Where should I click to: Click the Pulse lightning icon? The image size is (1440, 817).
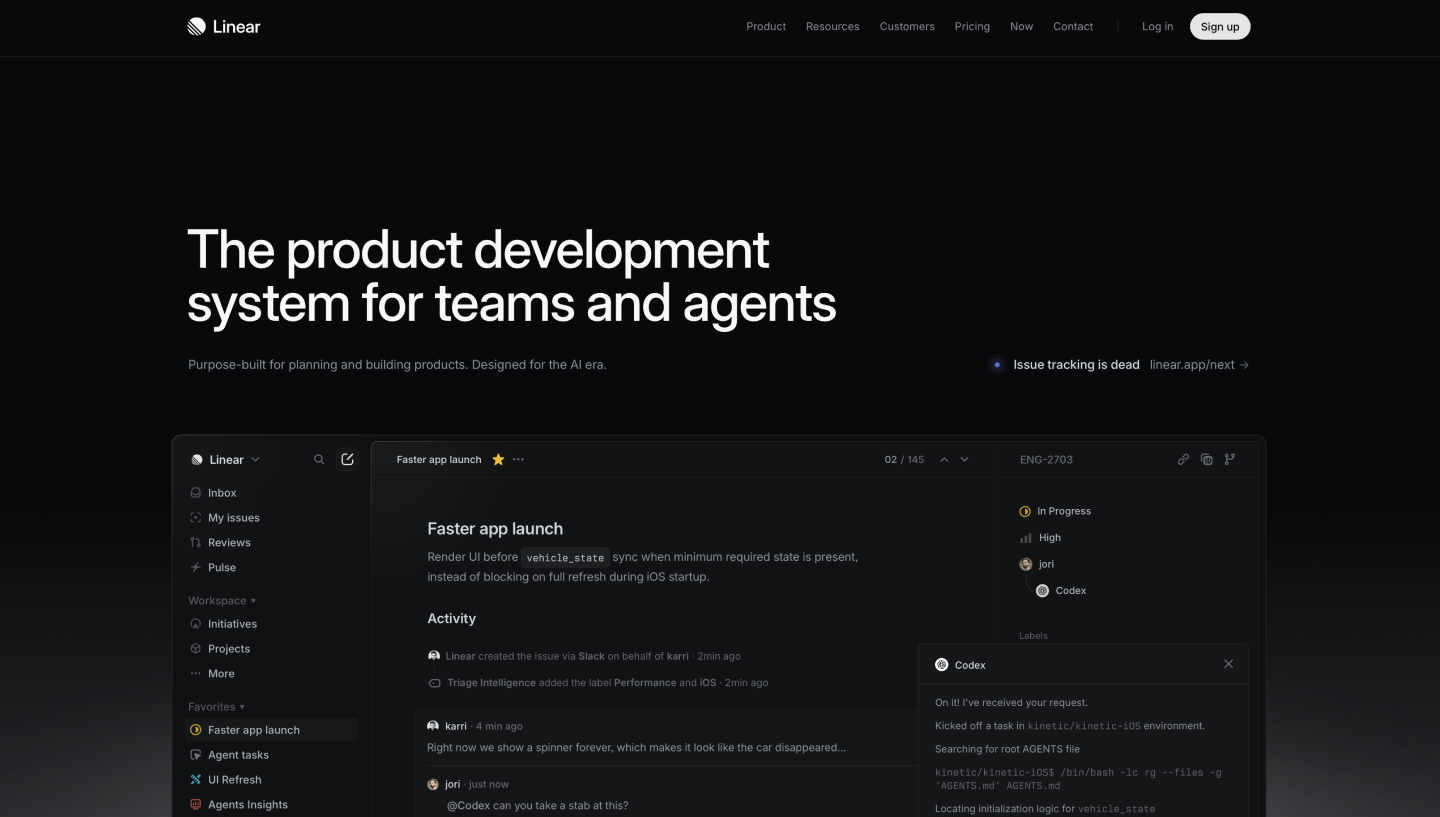tap(195, 568)
